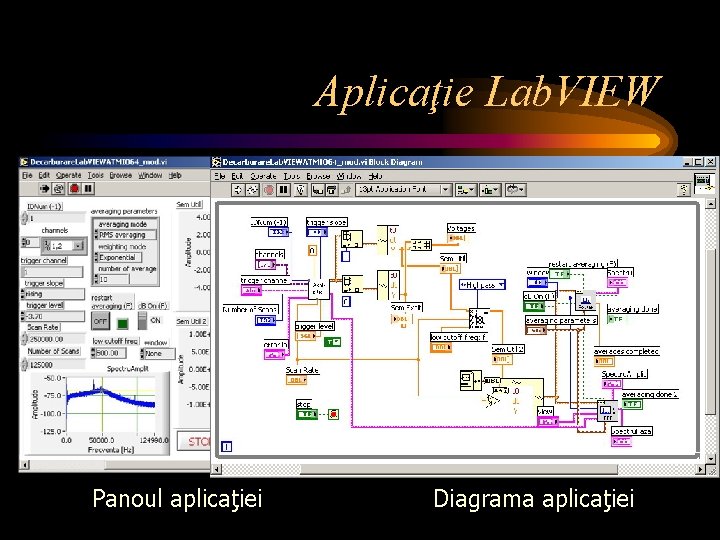Open the Window menu in the Block Diagram window
This screenshot has width=720, height=540.
pos(349,176)
